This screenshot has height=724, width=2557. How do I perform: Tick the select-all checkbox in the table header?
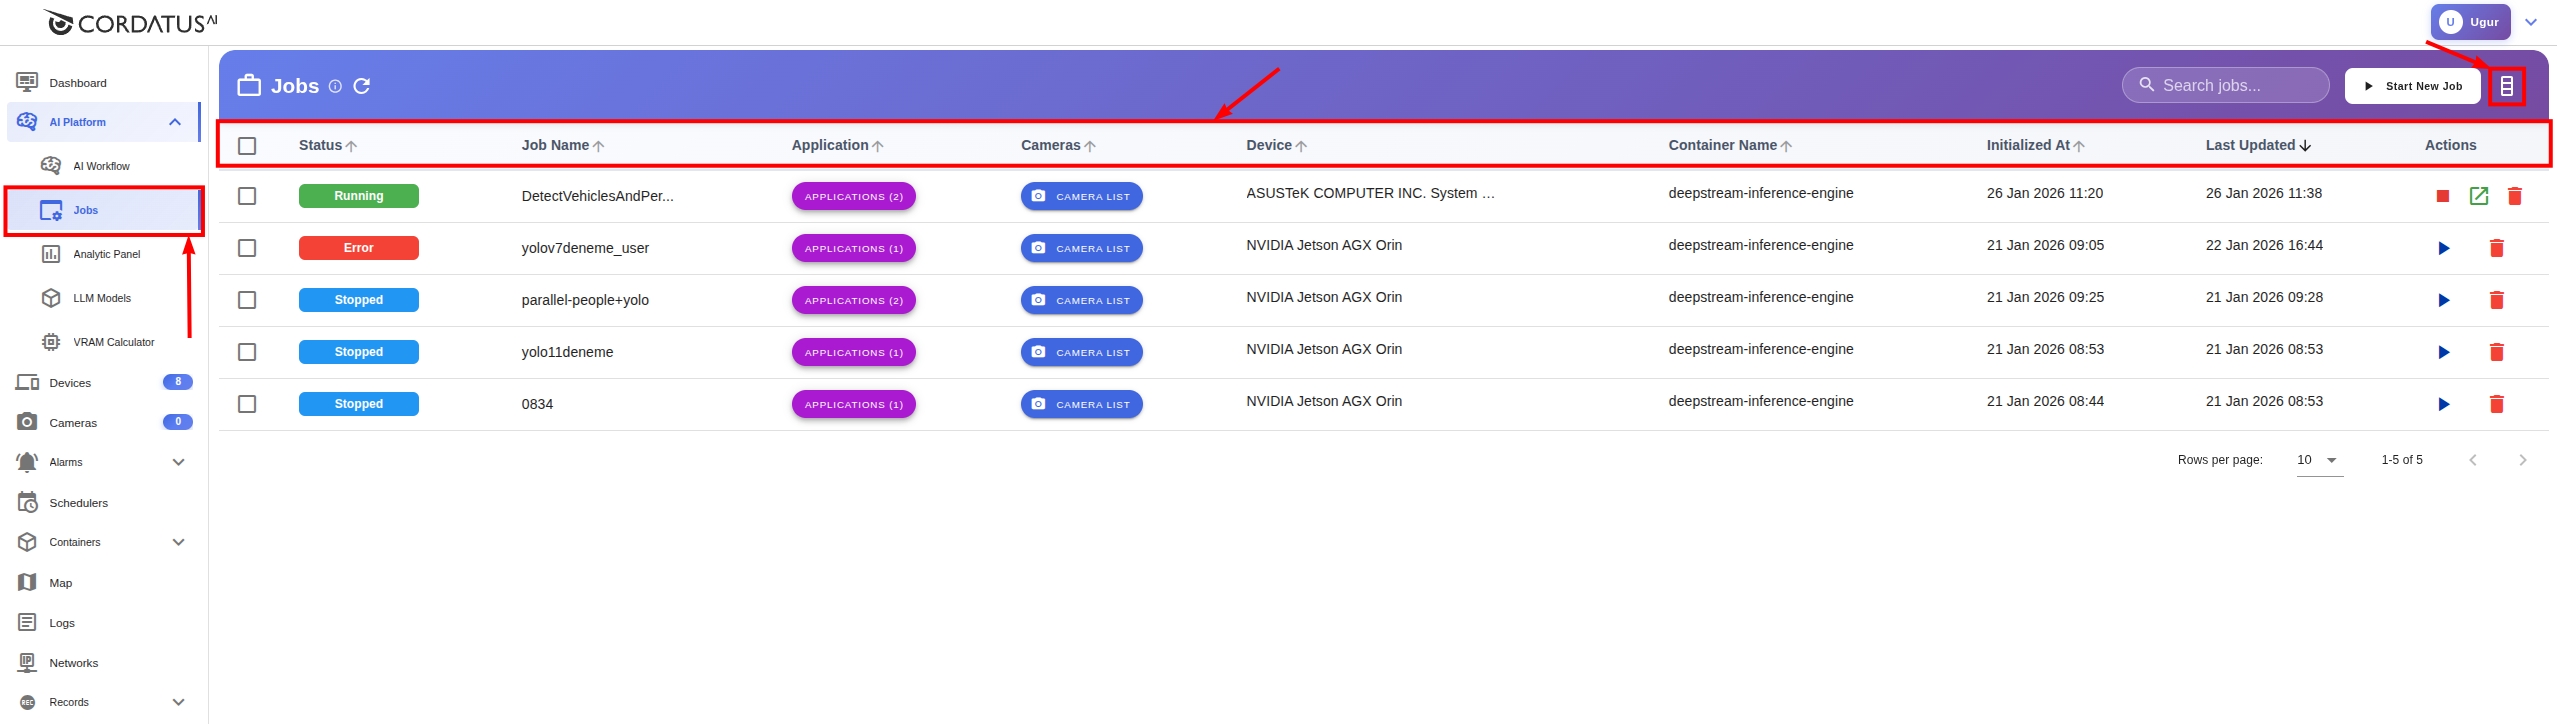pyautogui.click(x=247, y=146)
